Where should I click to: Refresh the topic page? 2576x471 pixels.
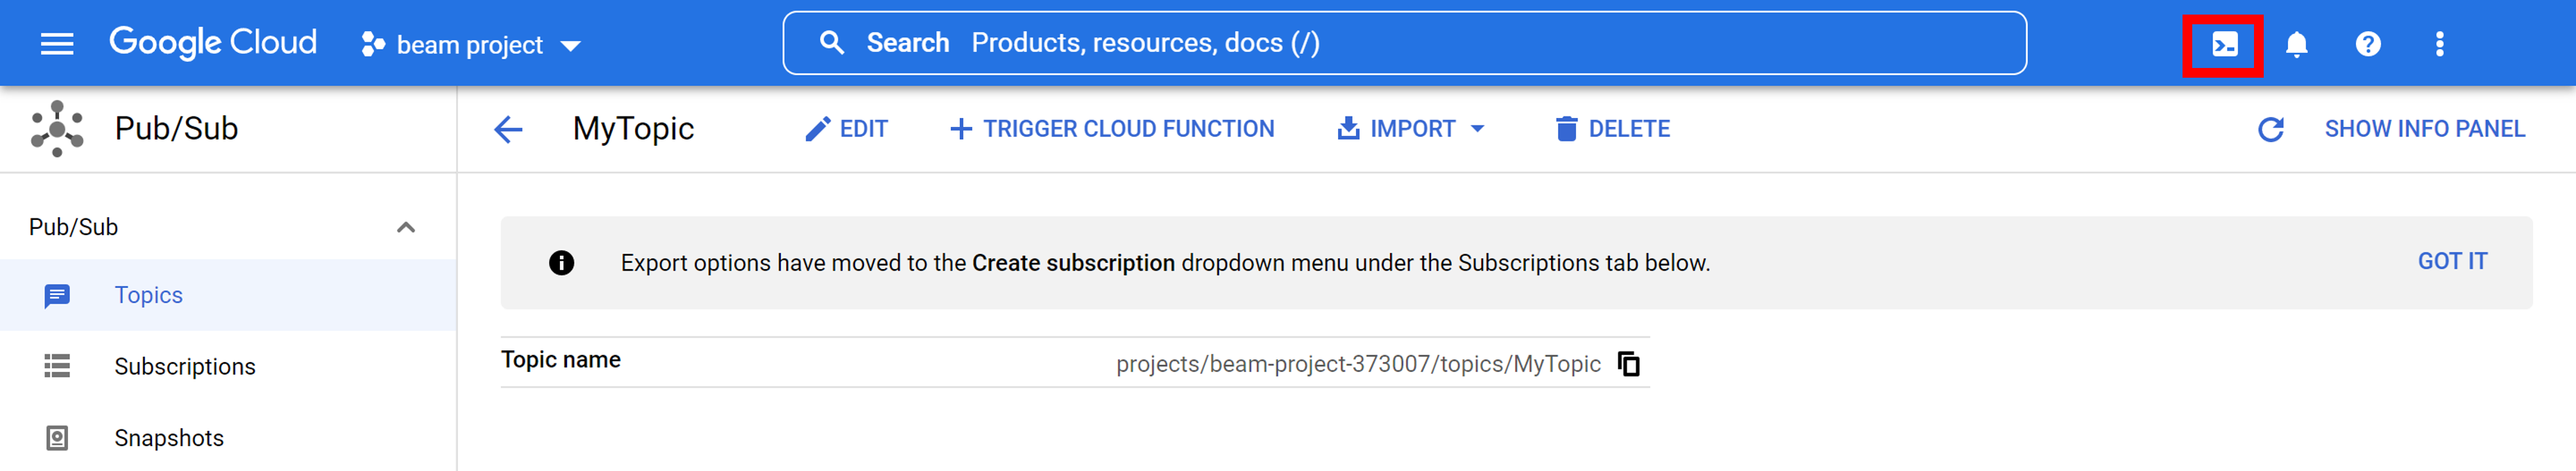point(2271,129)
